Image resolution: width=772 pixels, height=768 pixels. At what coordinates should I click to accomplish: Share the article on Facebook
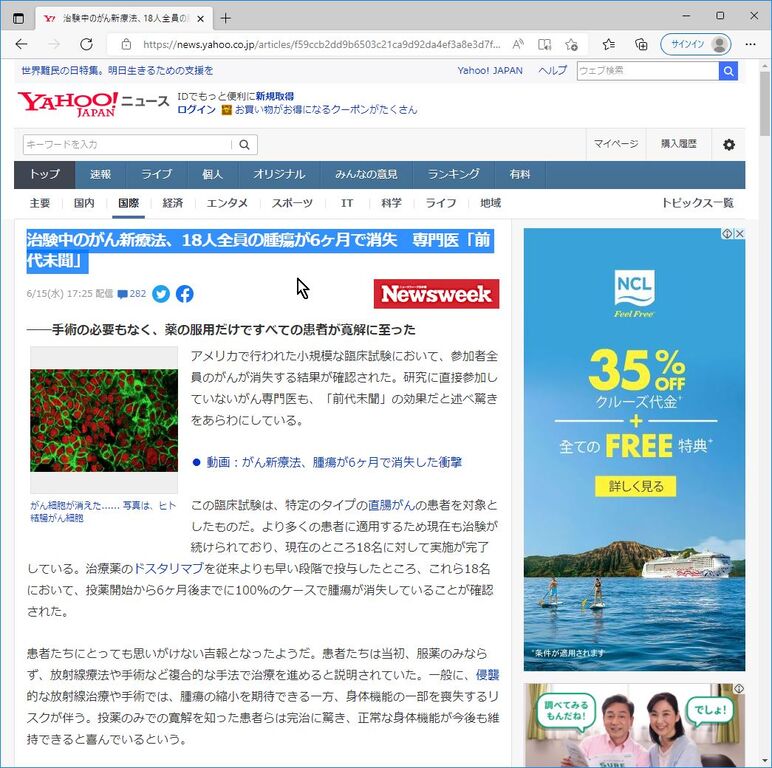(185, 294)
